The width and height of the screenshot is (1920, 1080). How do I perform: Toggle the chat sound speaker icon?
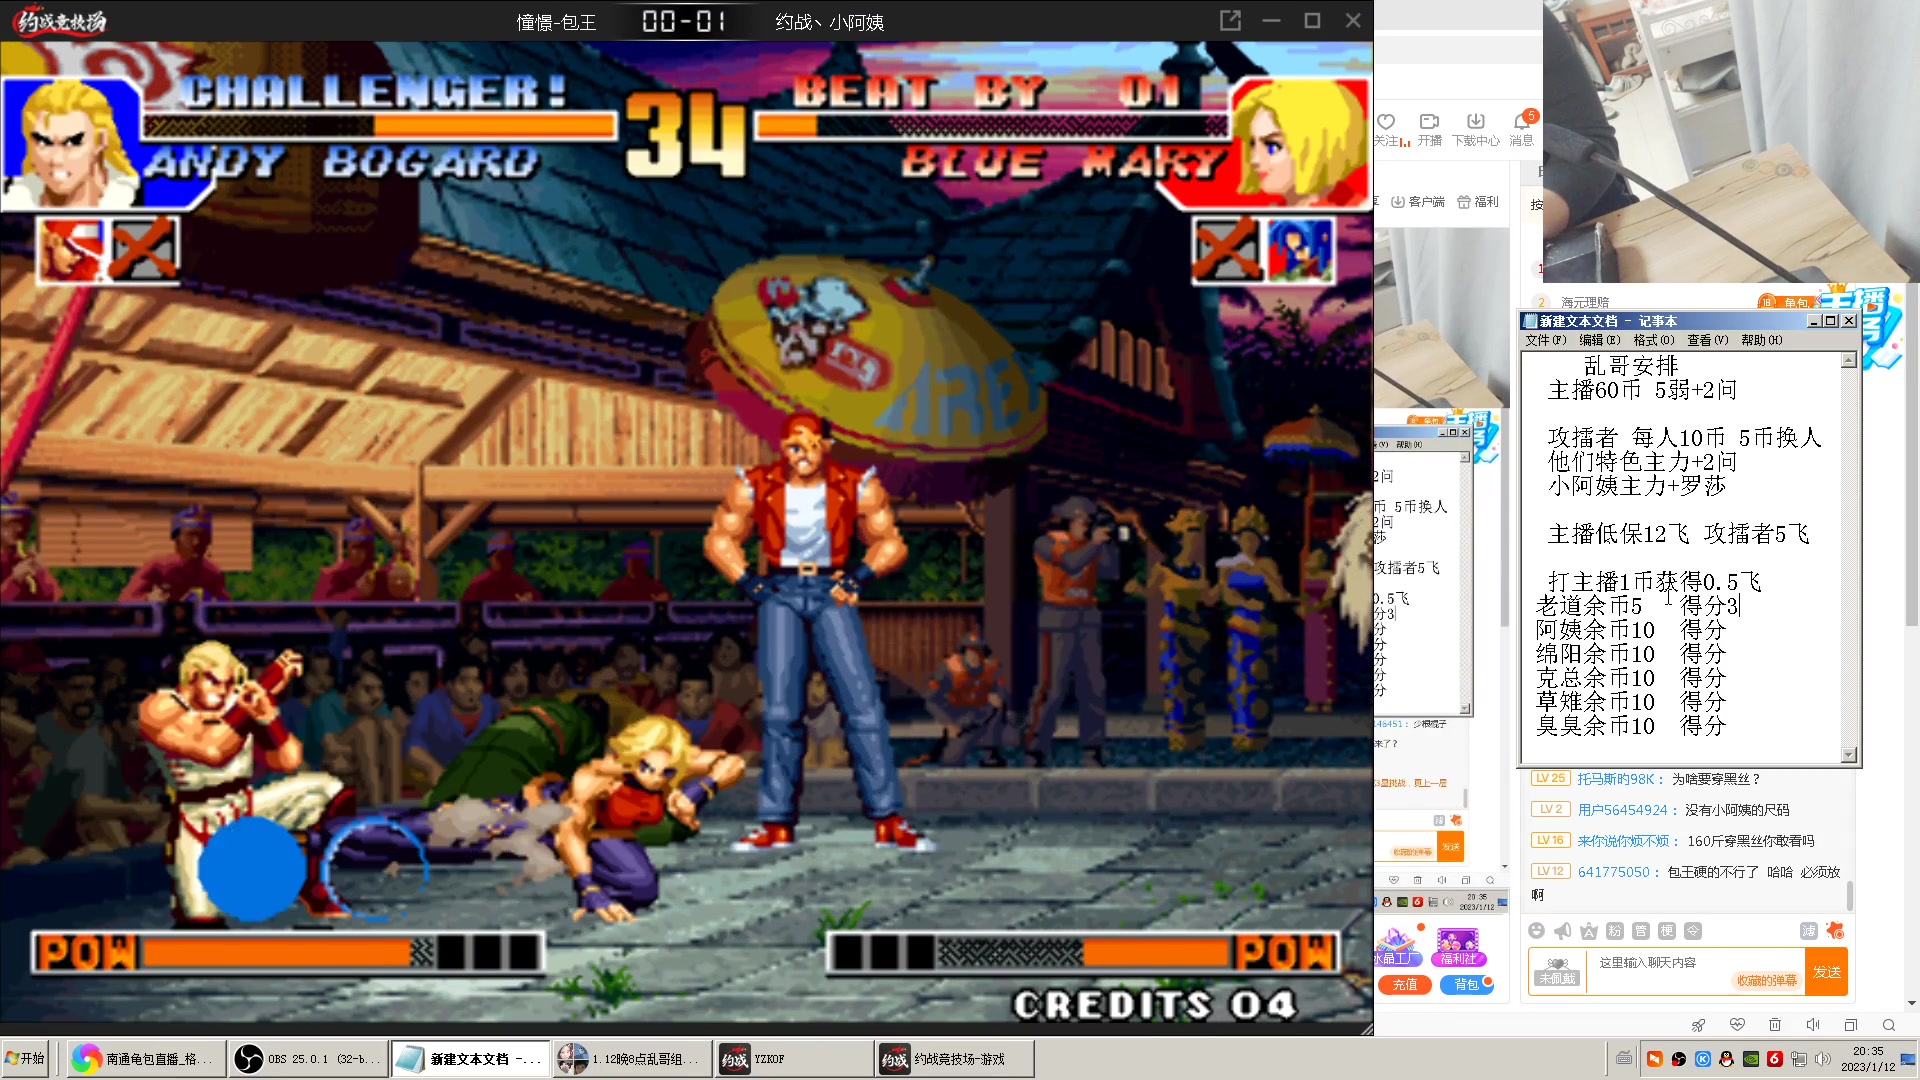click(1813, 1025)
